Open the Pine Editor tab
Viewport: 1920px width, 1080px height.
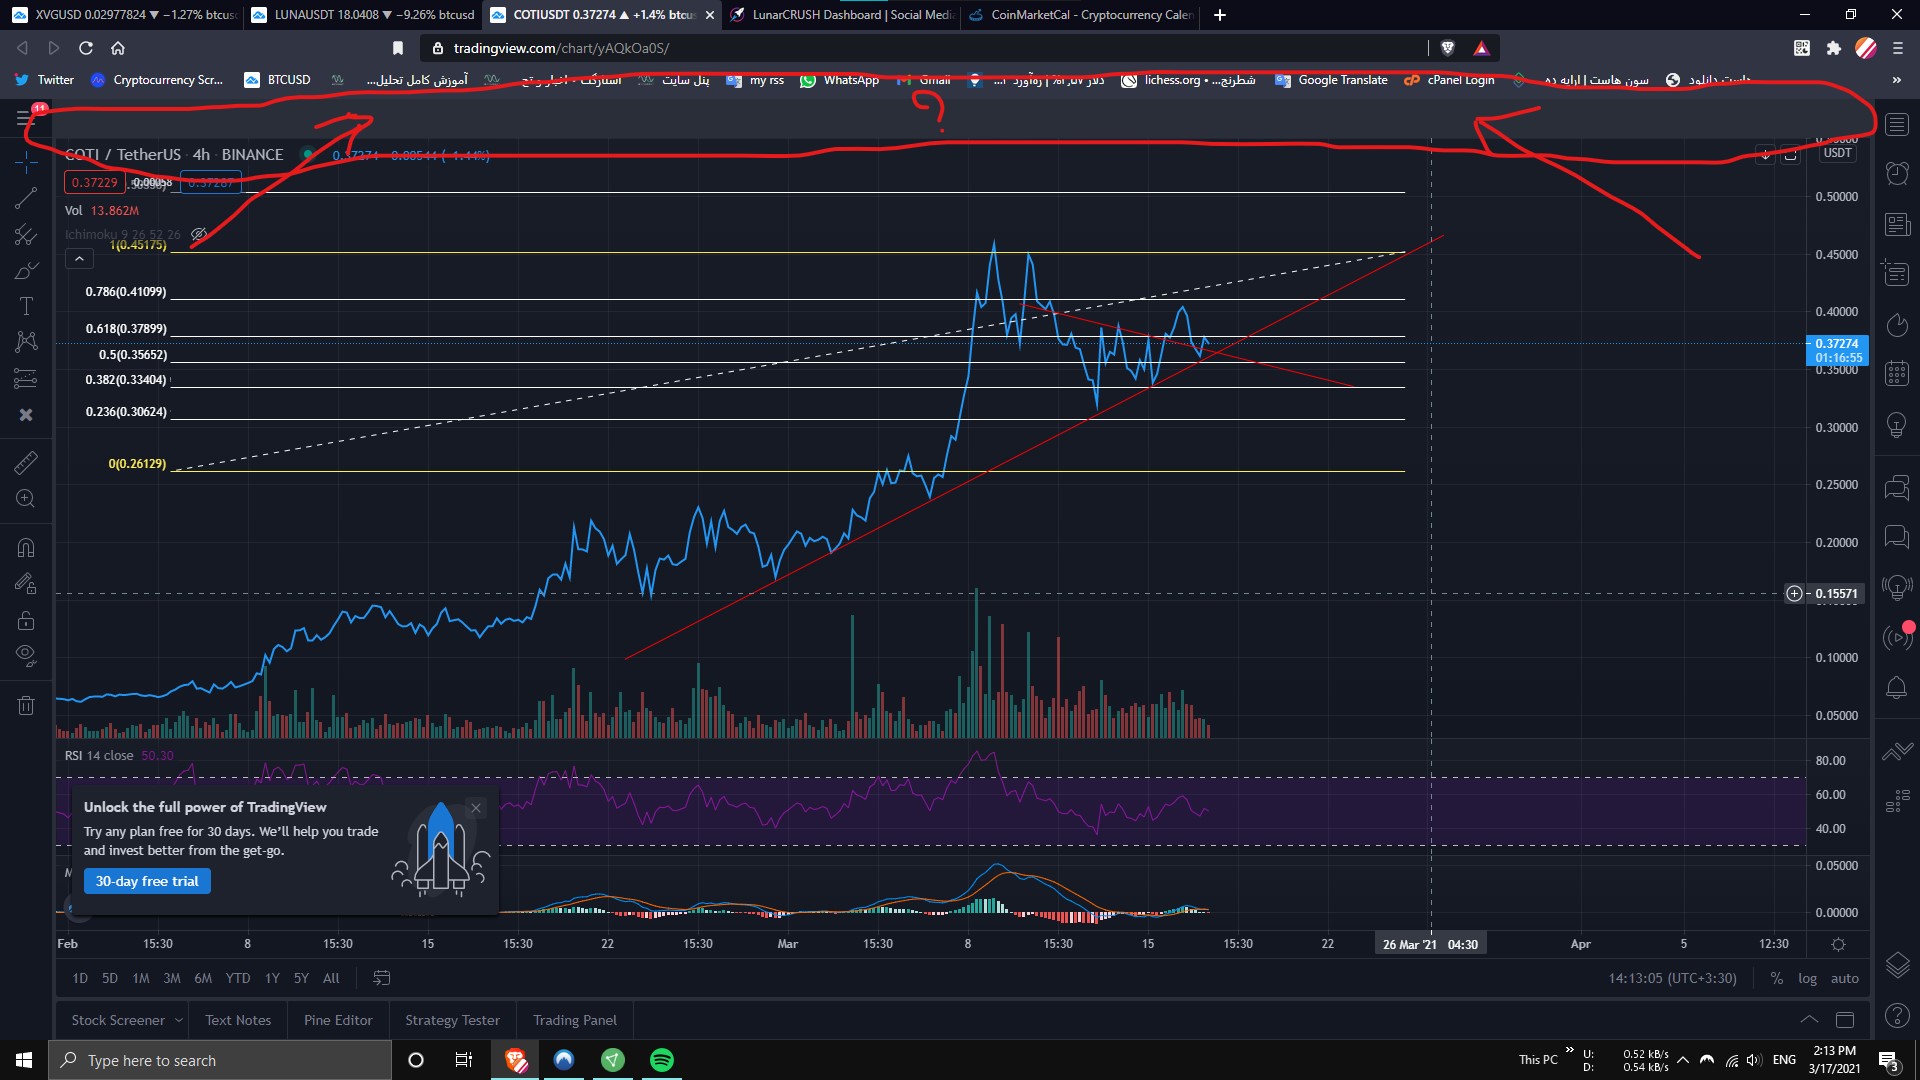[338, 1021]
